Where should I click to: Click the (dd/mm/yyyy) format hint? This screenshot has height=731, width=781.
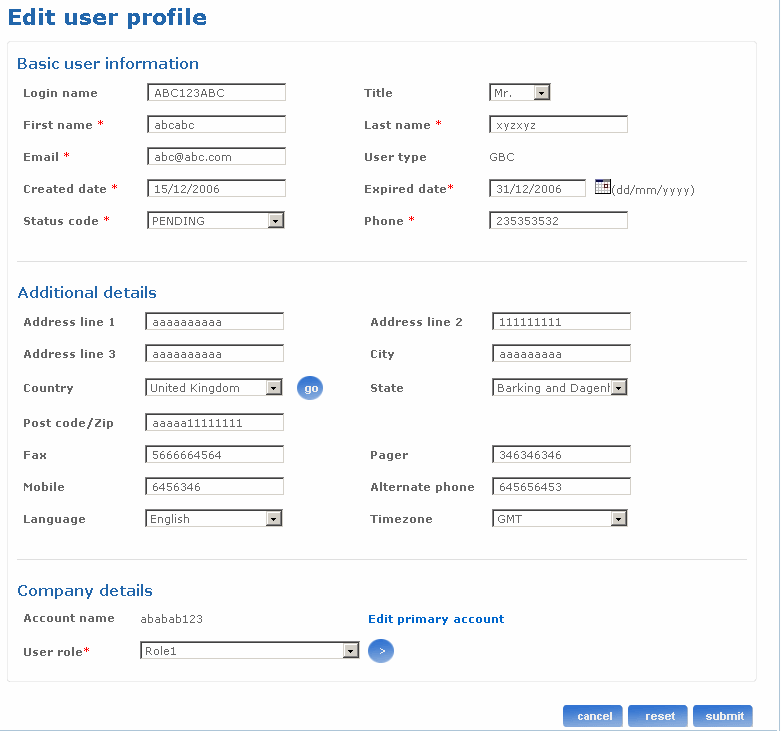pyautogui.click(x=653, y=190)
